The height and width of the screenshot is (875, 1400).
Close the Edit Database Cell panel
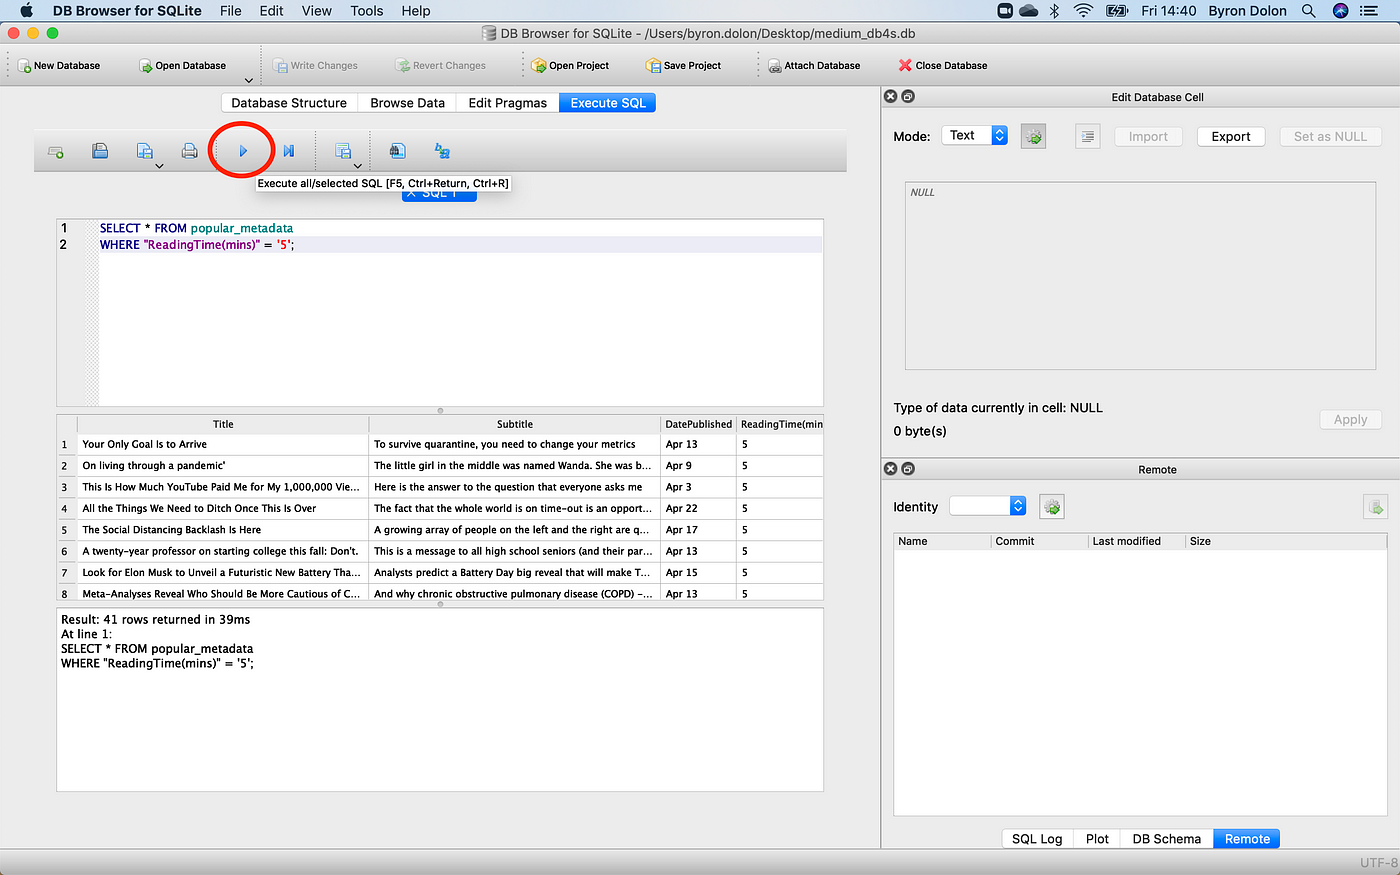(890, 97)
